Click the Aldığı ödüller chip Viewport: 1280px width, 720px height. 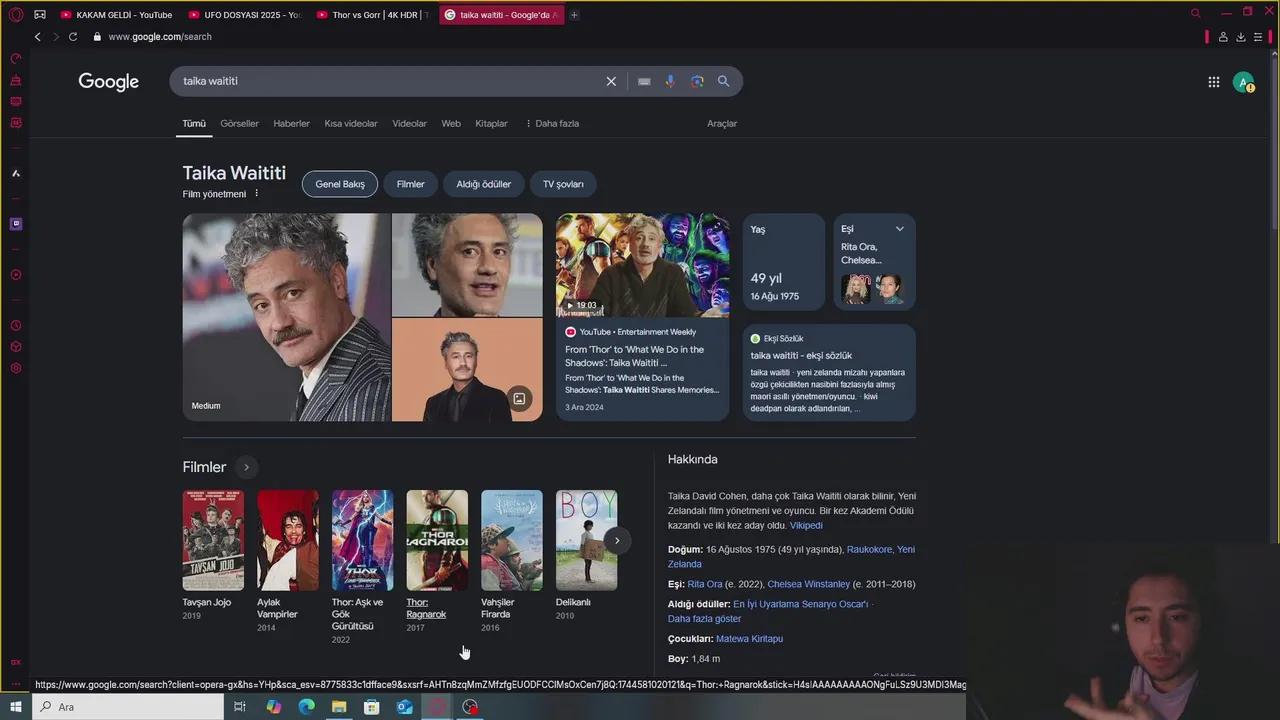click(x=484, y=184)
